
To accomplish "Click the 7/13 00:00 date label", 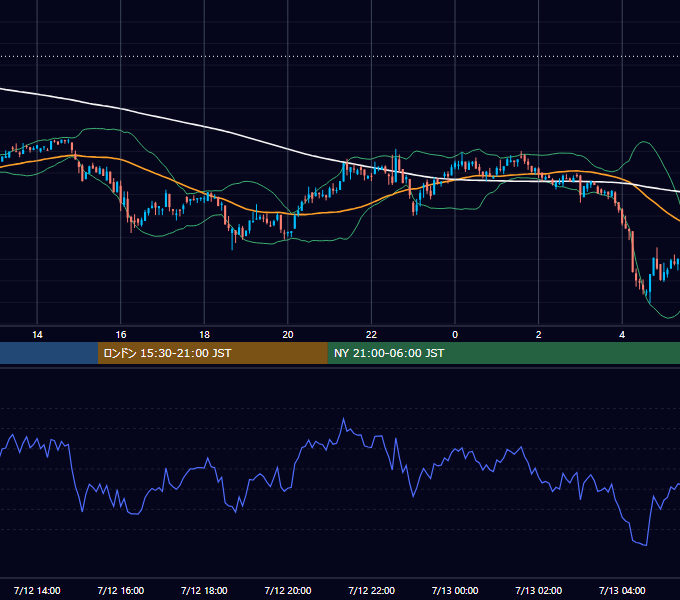I will pyautogui.click(x=455, y=590).
